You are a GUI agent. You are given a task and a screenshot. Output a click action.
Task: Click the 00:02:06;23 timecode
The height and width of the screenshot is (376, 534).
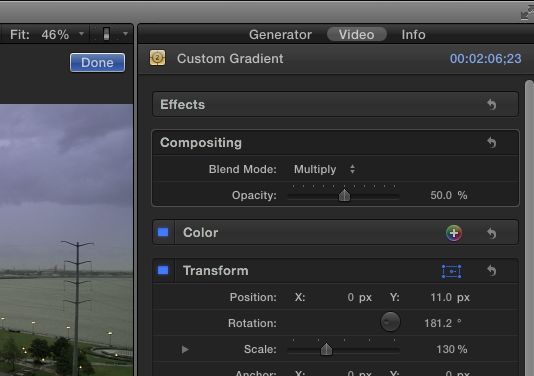[x=485, y=59]
